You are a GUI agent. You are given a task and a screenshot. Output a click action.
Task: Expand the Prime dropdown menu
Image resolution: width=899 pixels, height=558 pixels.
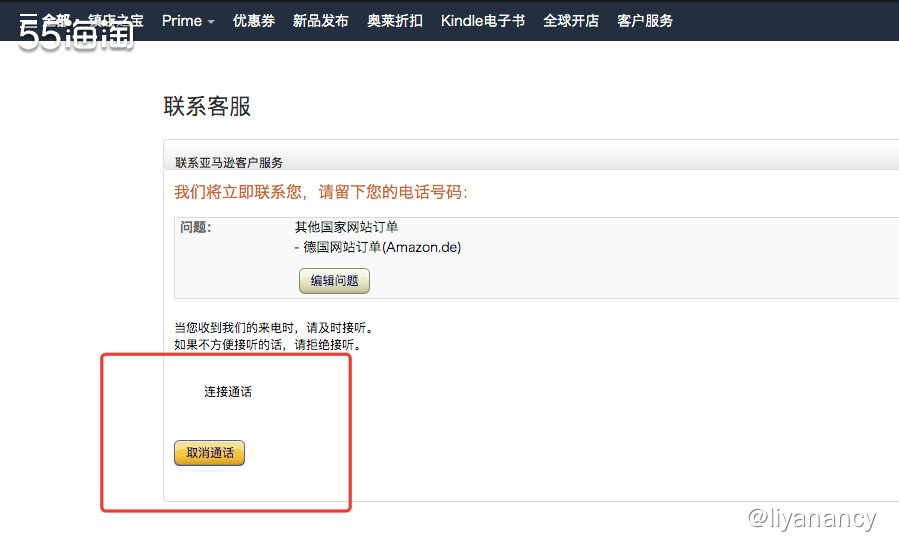pos(188,20)
